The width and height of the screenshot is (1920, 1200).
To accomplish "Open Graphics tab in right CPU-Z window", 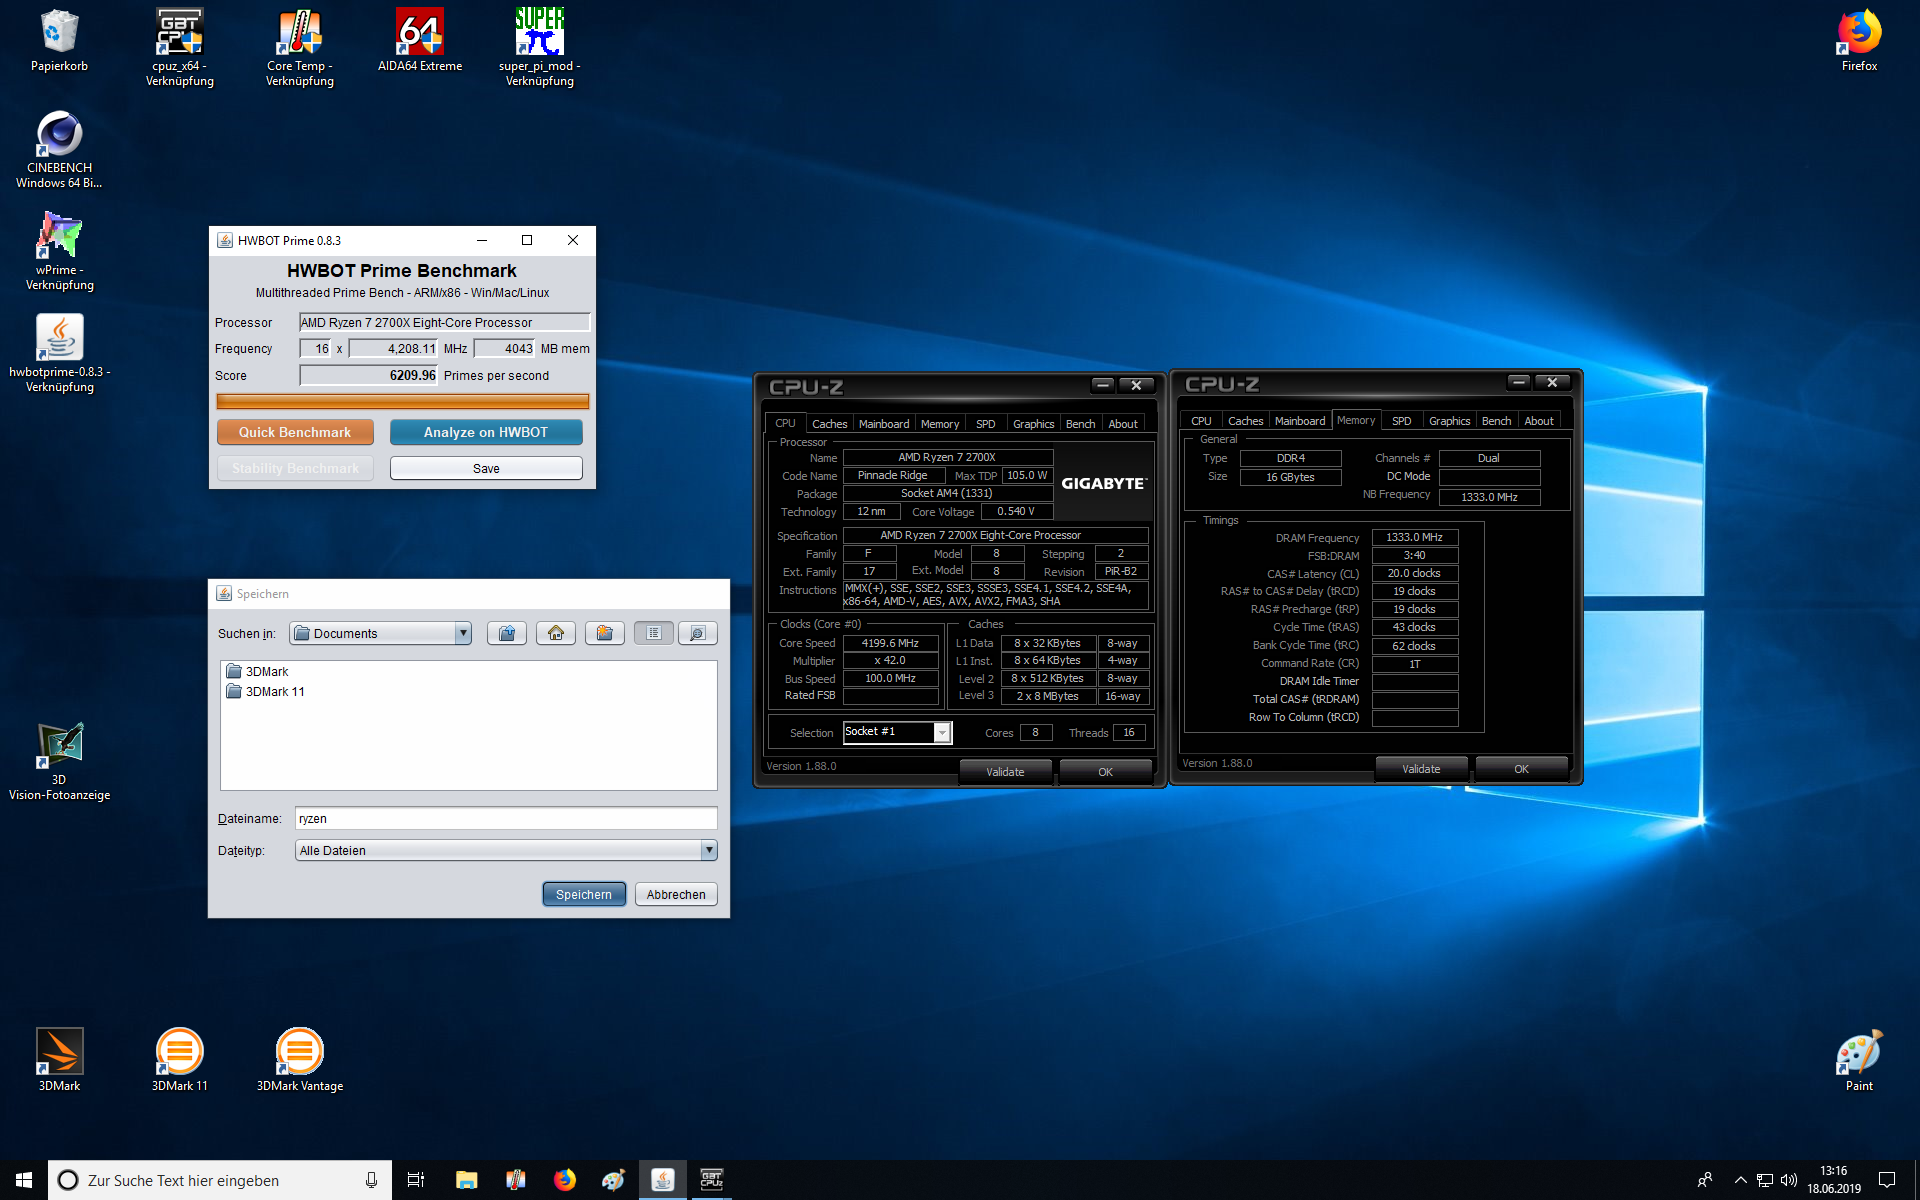I will click(x=1449, y=421).
